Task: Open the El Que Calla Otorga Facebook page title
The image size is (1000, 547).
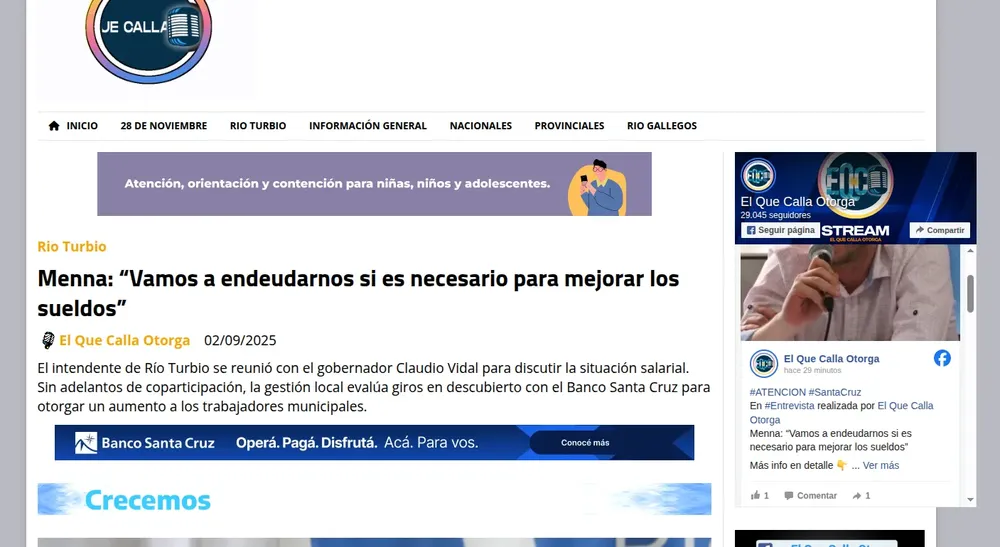Action: [x=798, y=201]
